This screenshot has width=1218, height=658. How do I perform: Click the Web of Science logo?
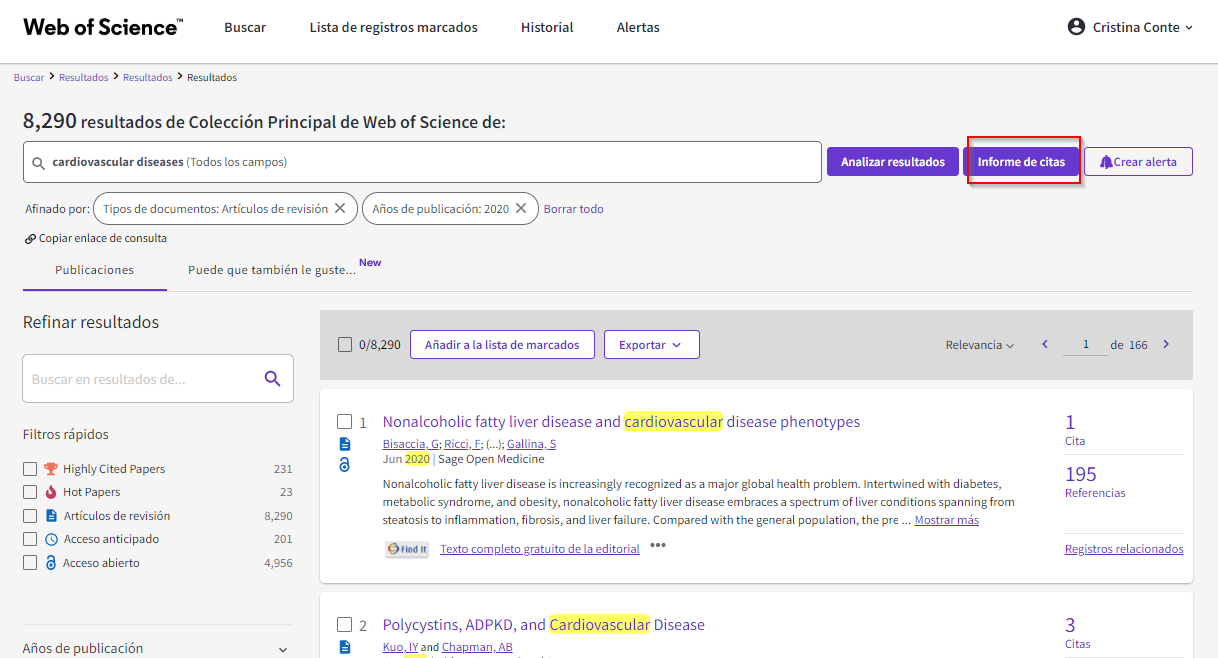point(103,27)
